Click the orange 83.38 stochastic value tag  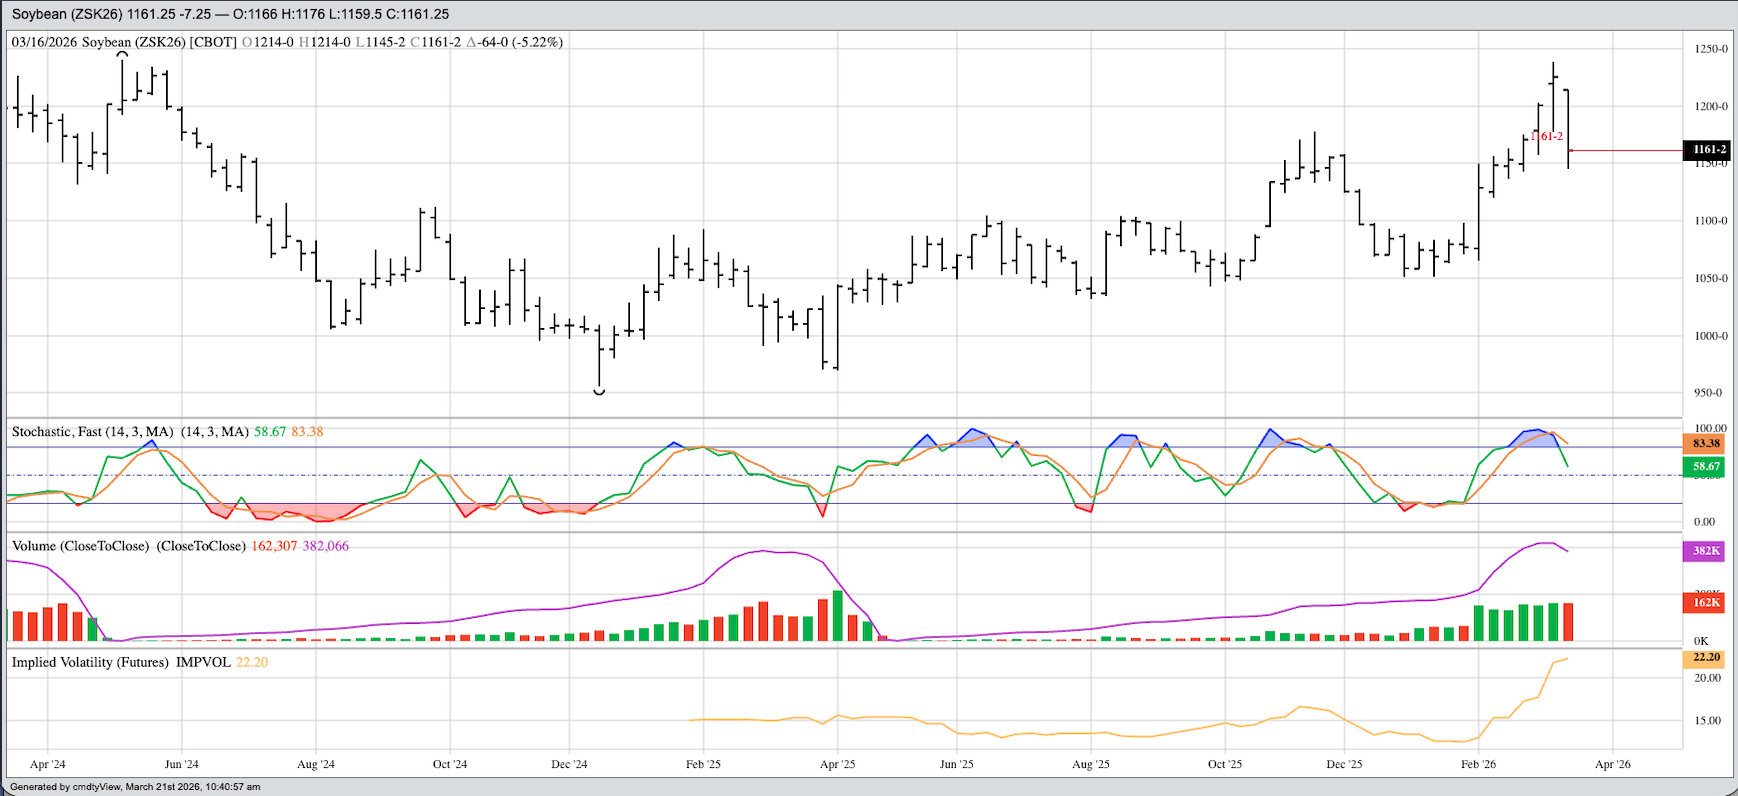tap(1705, 443)
